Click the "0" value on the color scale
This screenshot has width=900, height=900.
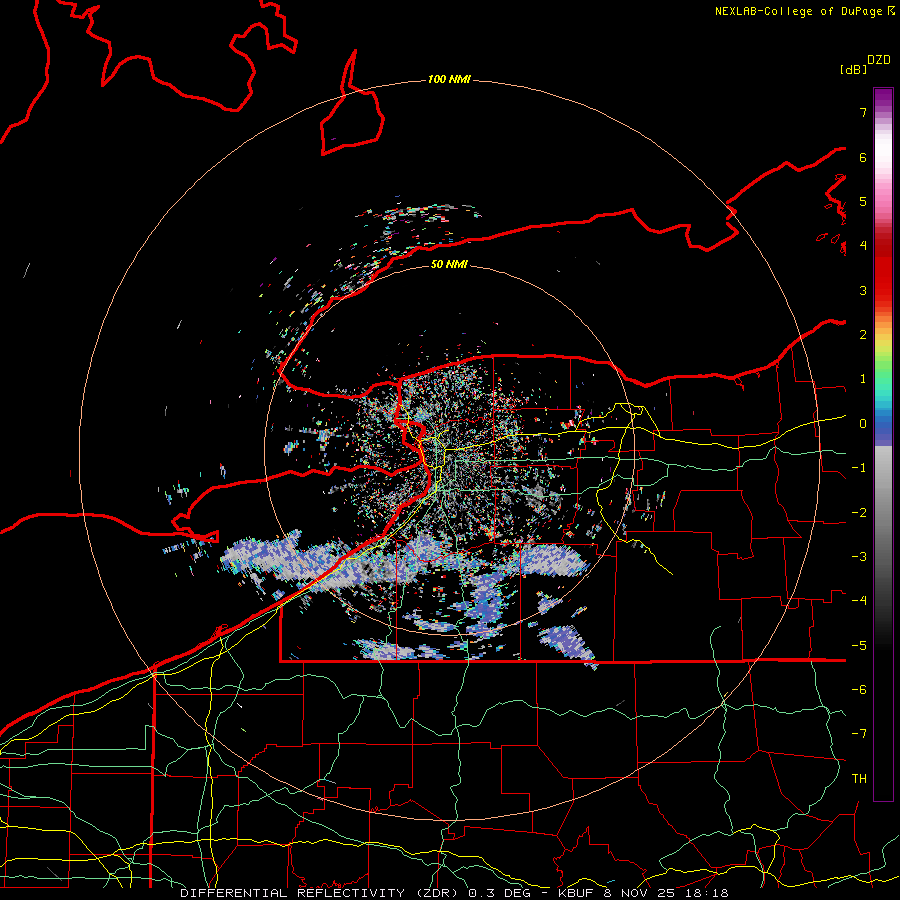[863, 424]
